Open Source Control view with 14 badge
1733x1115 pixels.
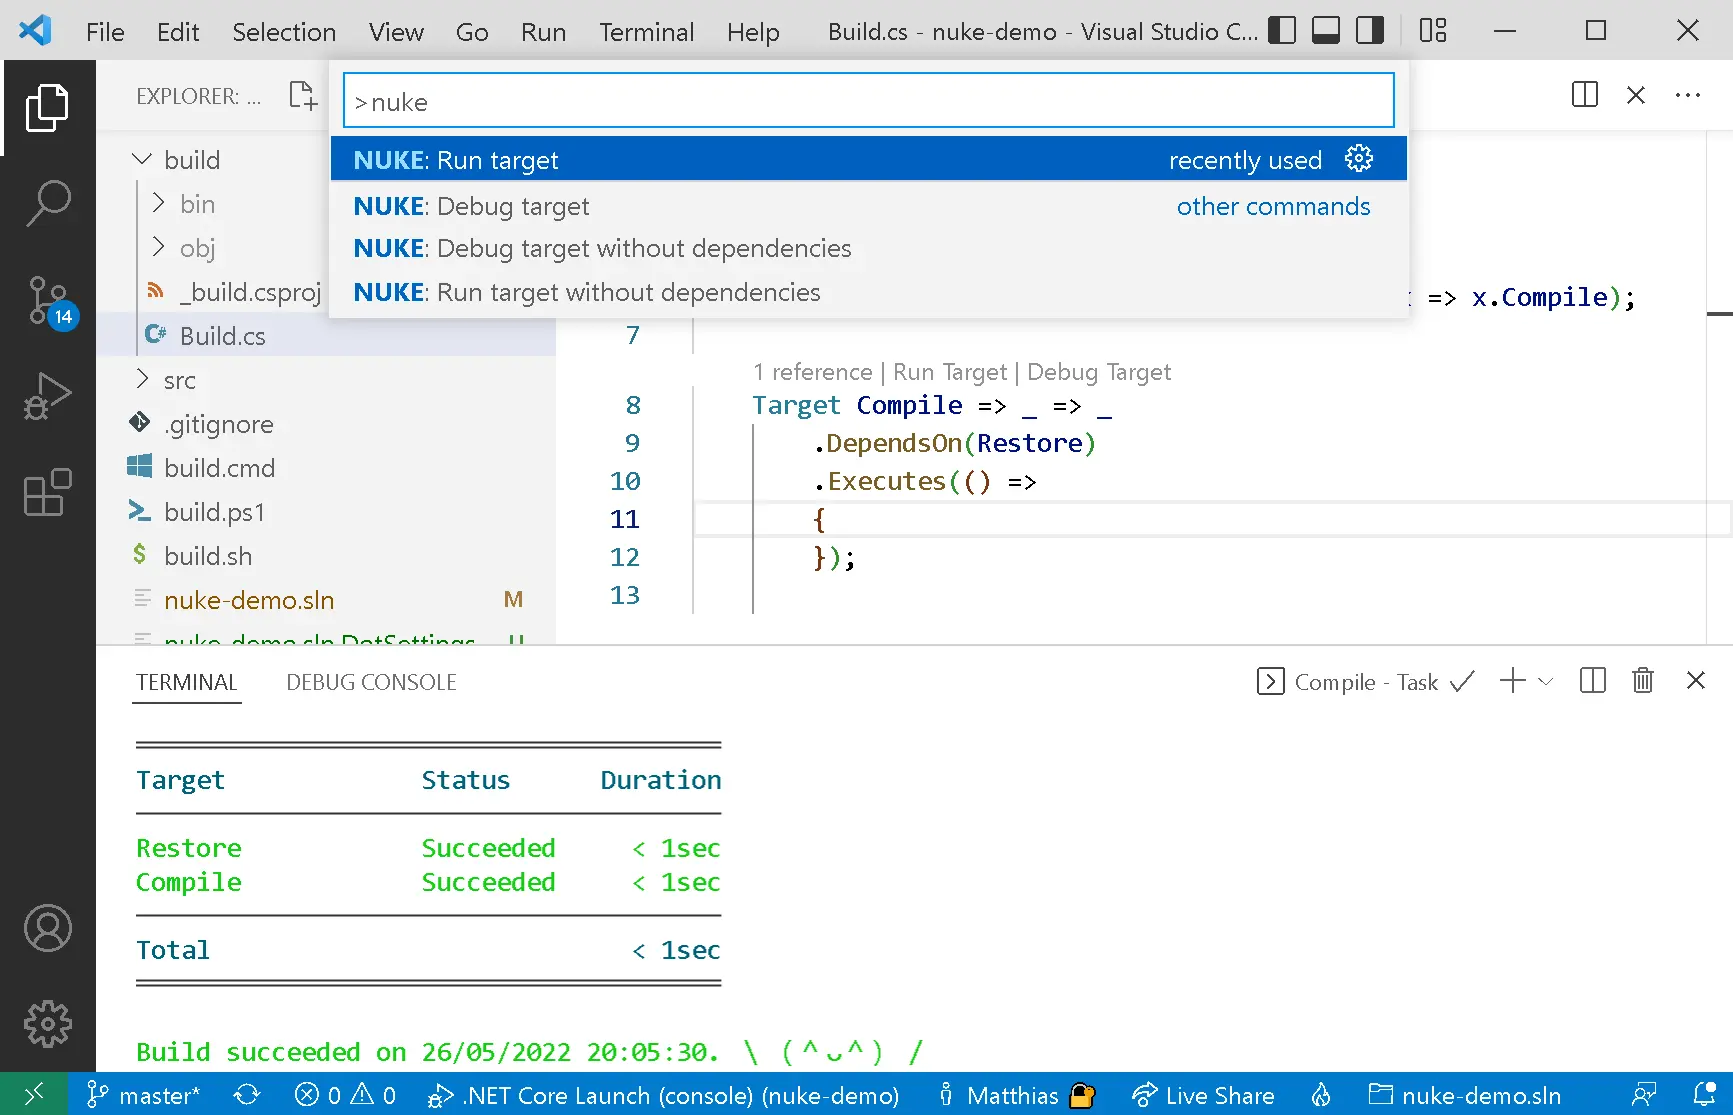click(49, 301)
